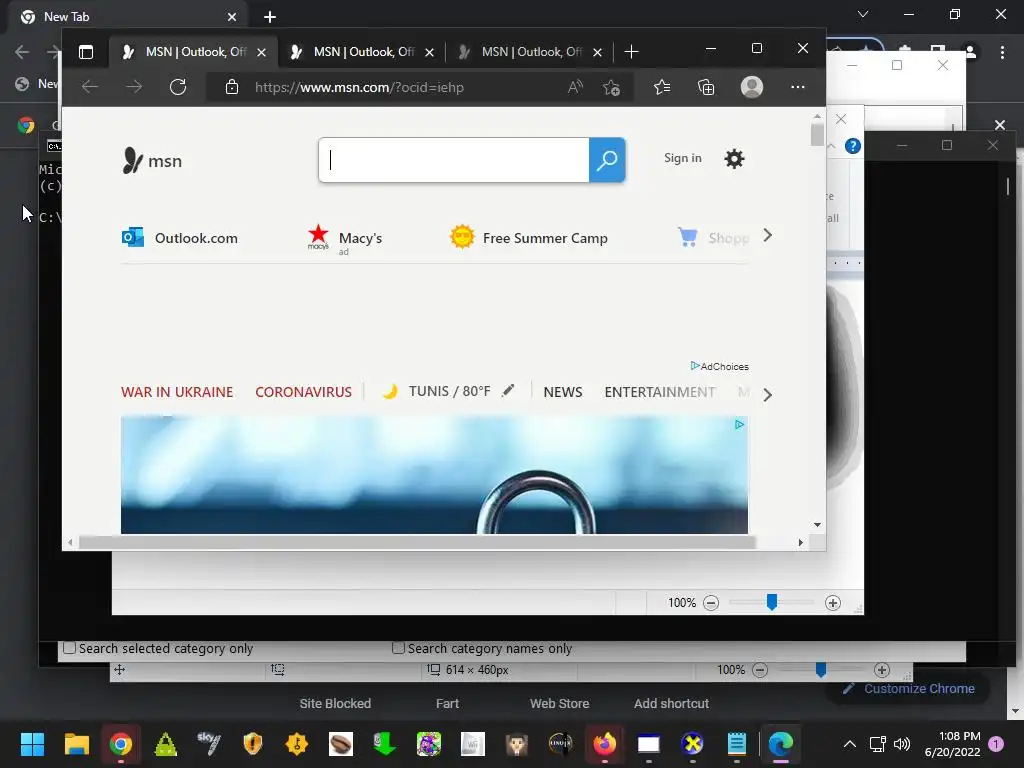Click the AdChoices icon on the banner image
This screenshot has width=1024, height=768.
pos(739,424)
